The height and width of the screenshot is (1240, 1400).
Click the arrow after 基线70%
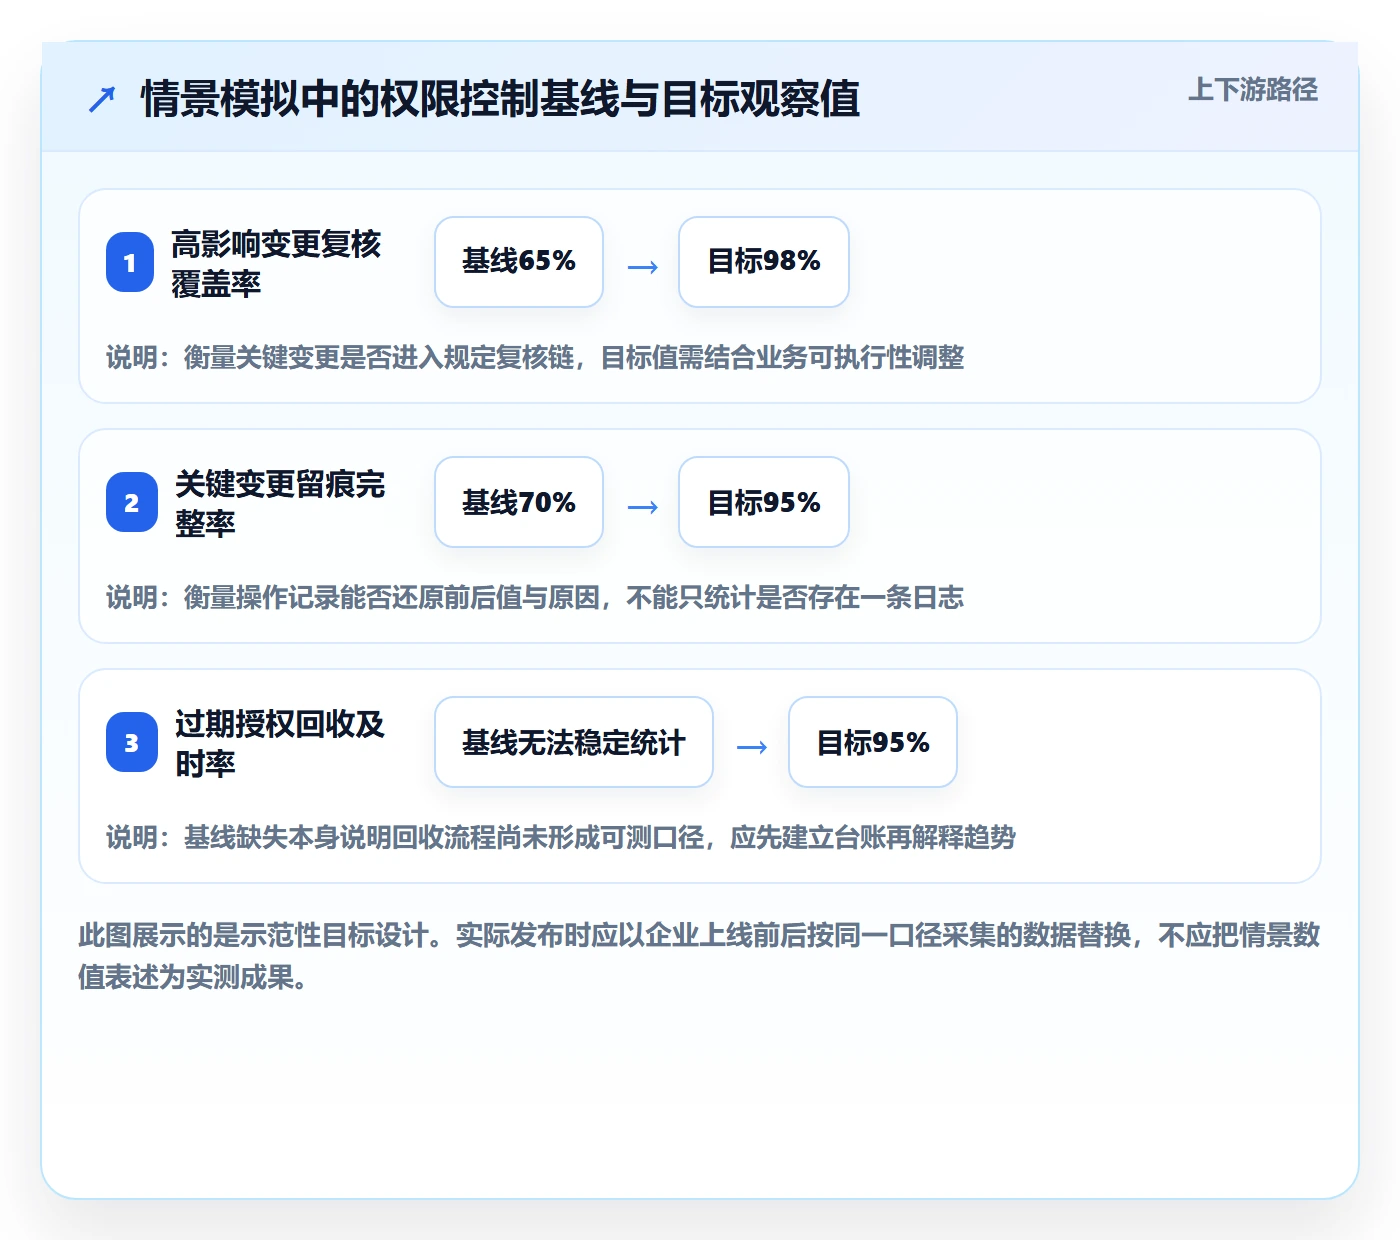pos(642,507)
